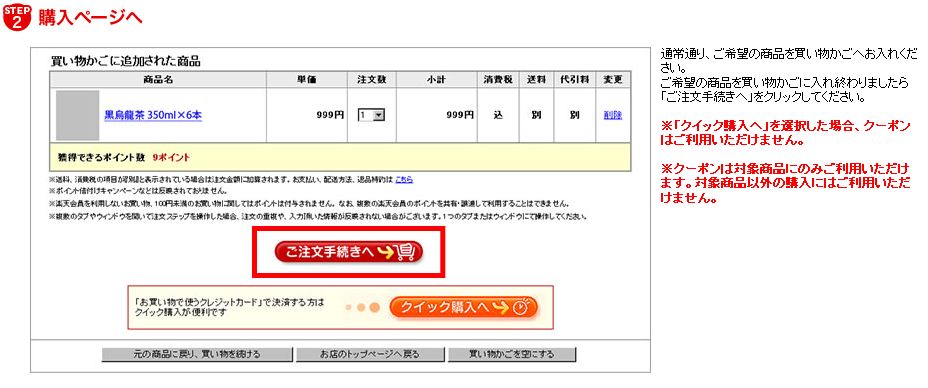Click the 送料 column header
This screenshot has width=928, height=388.
pyautogui.click(x=536, y=79)
